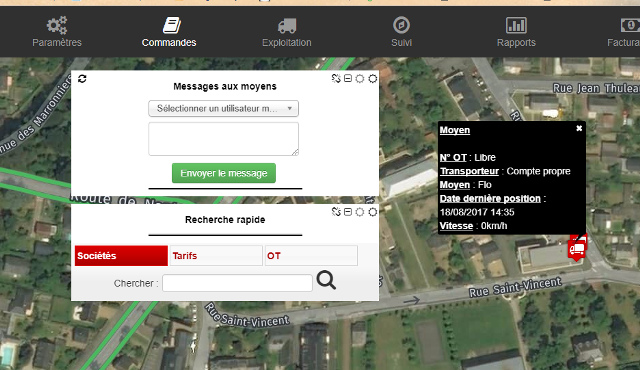Open the Commandes menu

click(x=169, y=31)
